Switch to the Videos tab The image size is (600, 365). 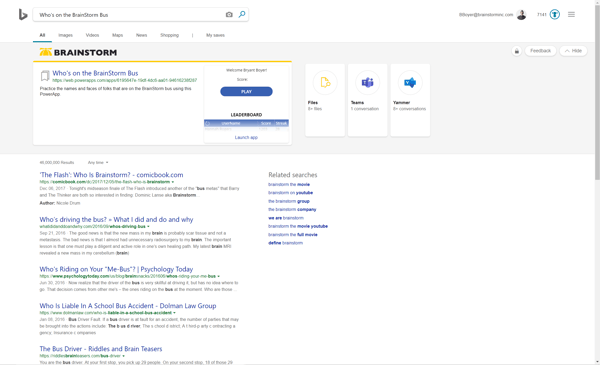(x=92, y=35)
